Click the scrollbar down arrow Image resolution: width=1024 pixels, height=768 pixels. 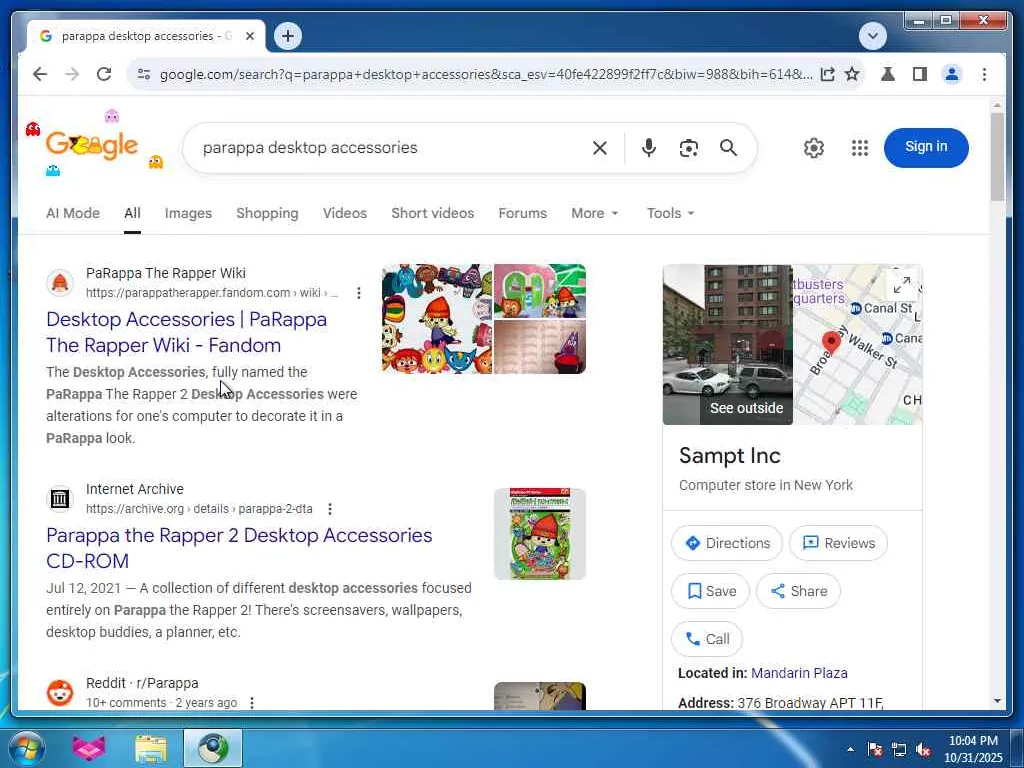tap(997, 701)
